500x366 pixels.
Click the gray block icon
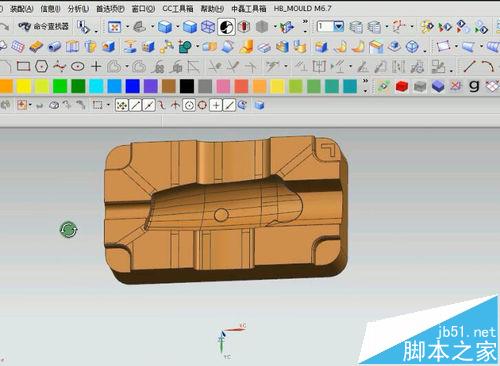pos(420,87)
